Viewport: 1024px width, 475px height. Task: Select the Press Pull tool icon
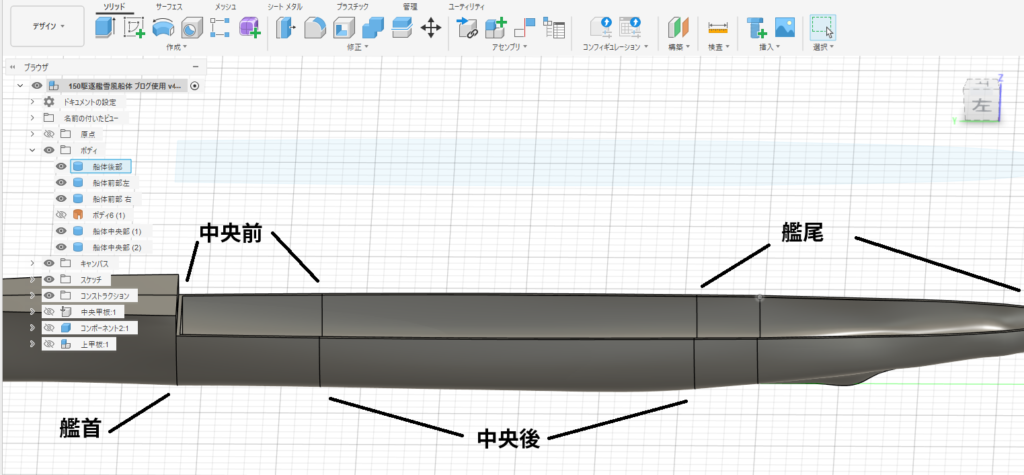pos(286,27)
